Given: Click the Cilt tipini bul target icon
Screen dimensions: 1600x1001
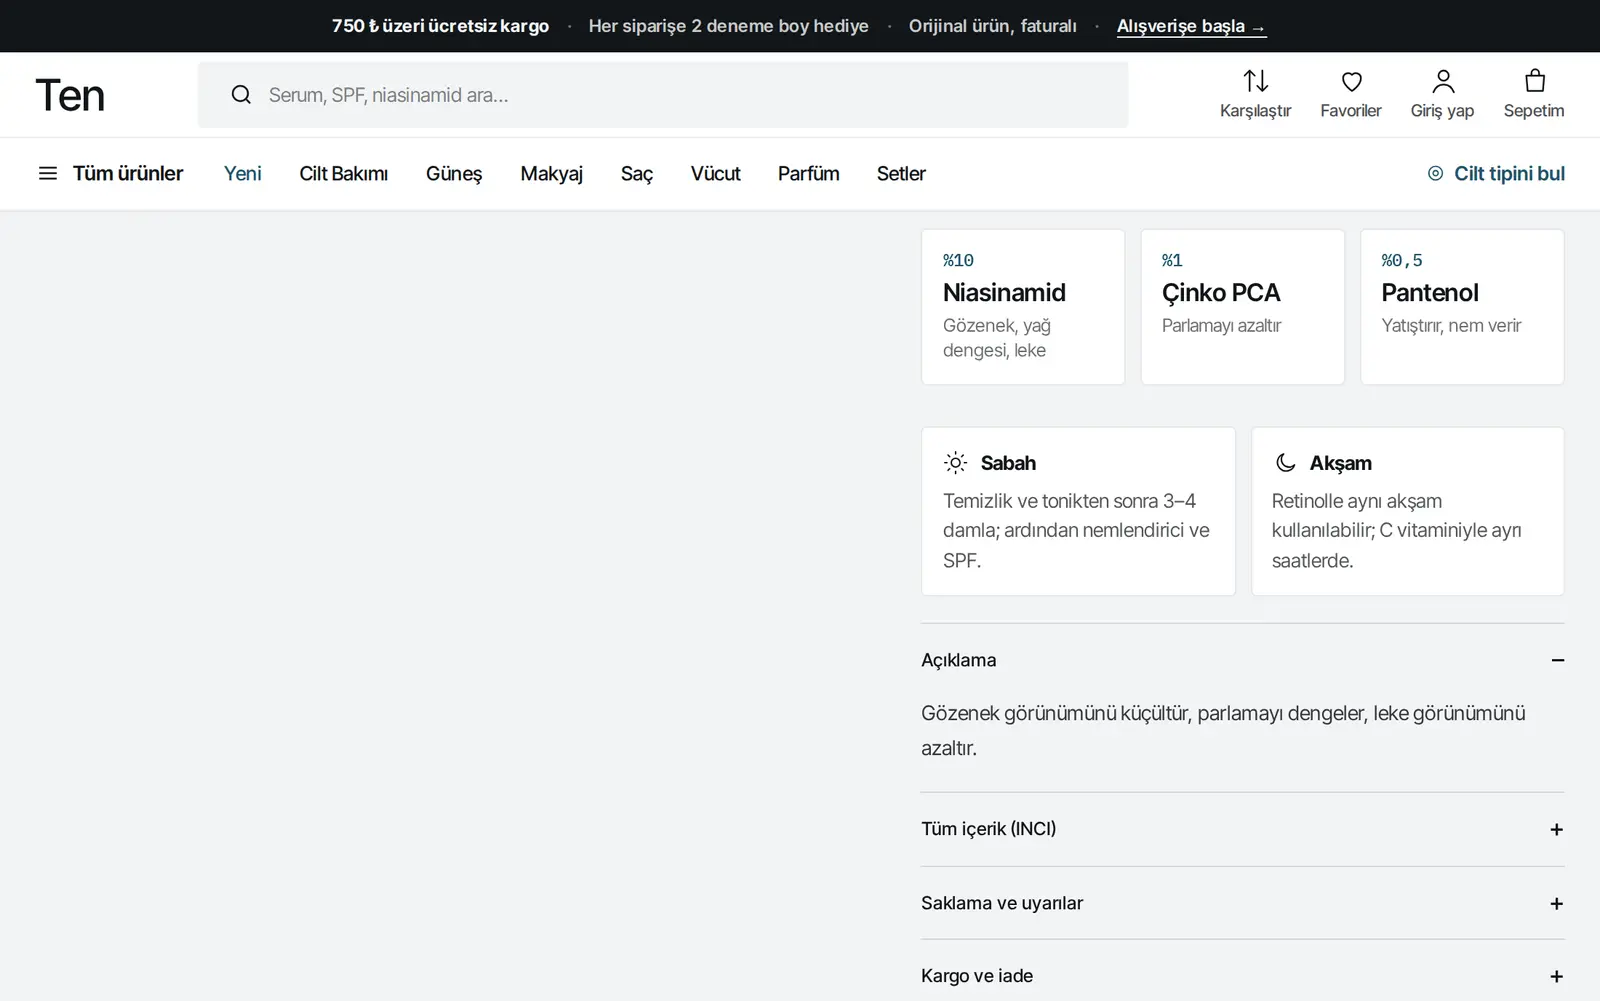Looking at the screenshot, I should click(1435, 174).
